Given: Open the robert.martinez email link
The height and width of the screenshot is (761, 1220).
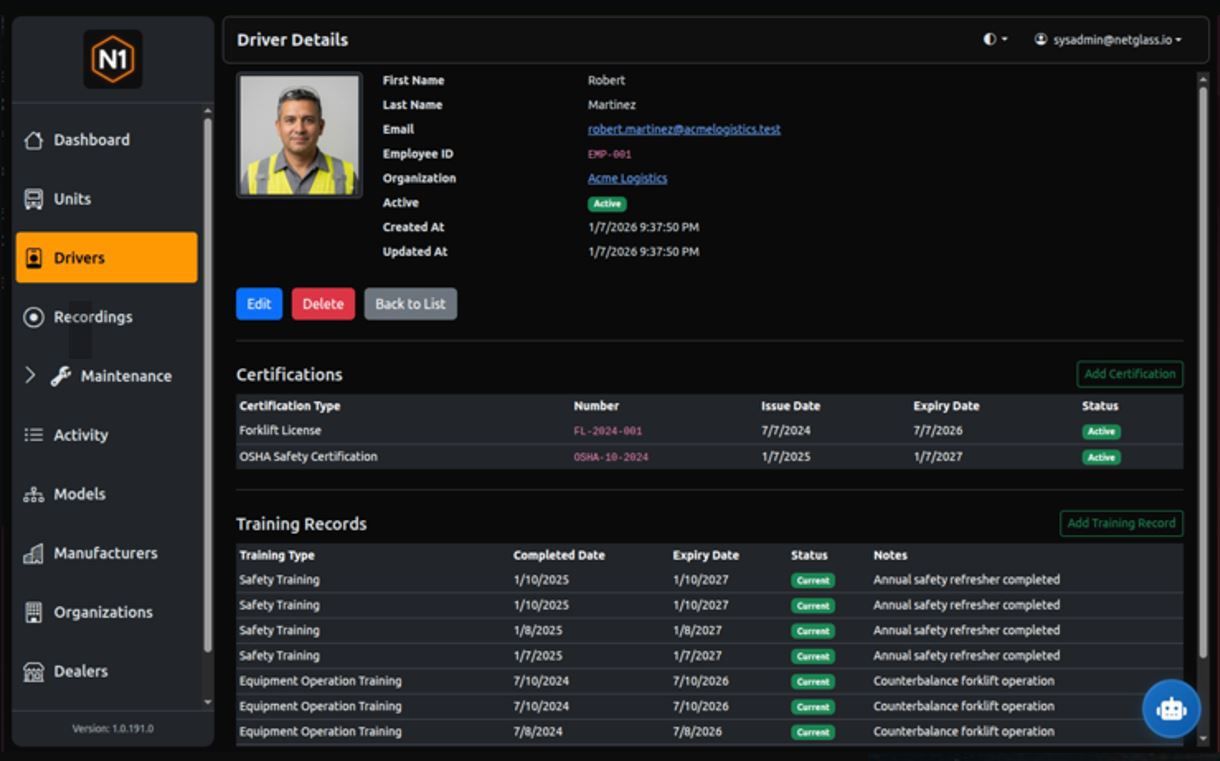Looking at the screenshot, I should [684, 129].
